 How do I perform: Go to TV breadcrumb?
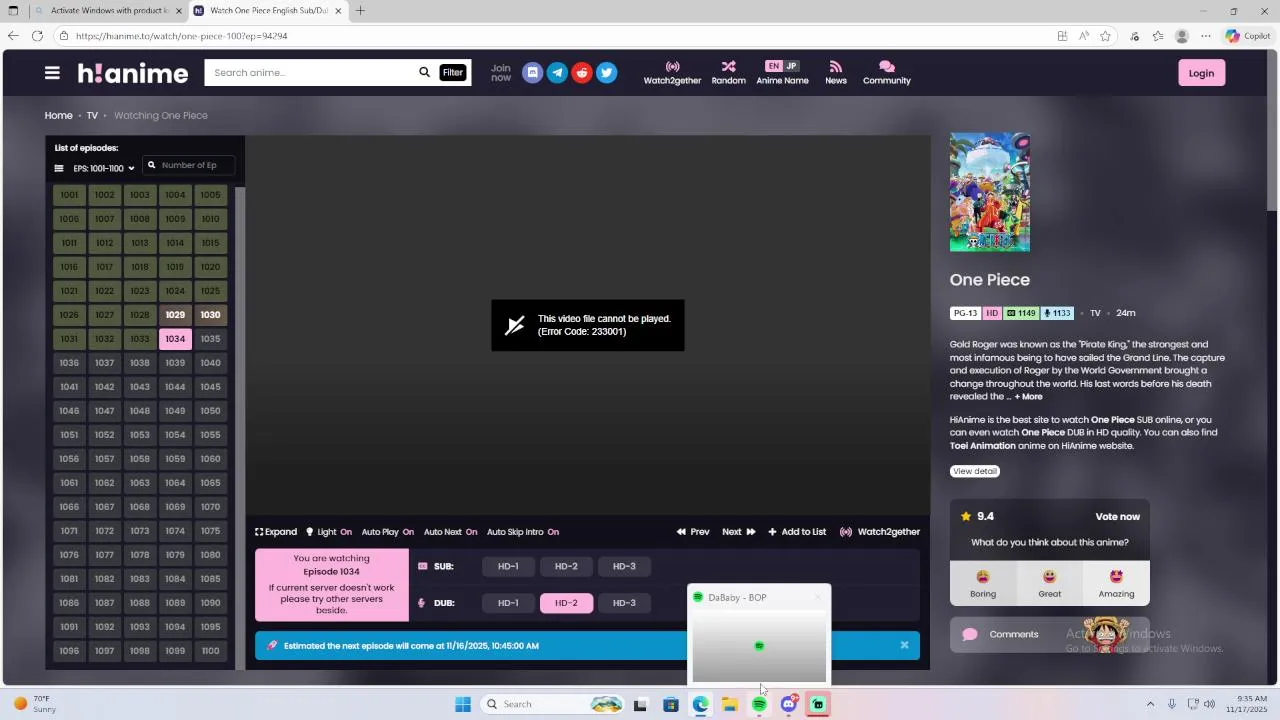(x=92, y=115)
